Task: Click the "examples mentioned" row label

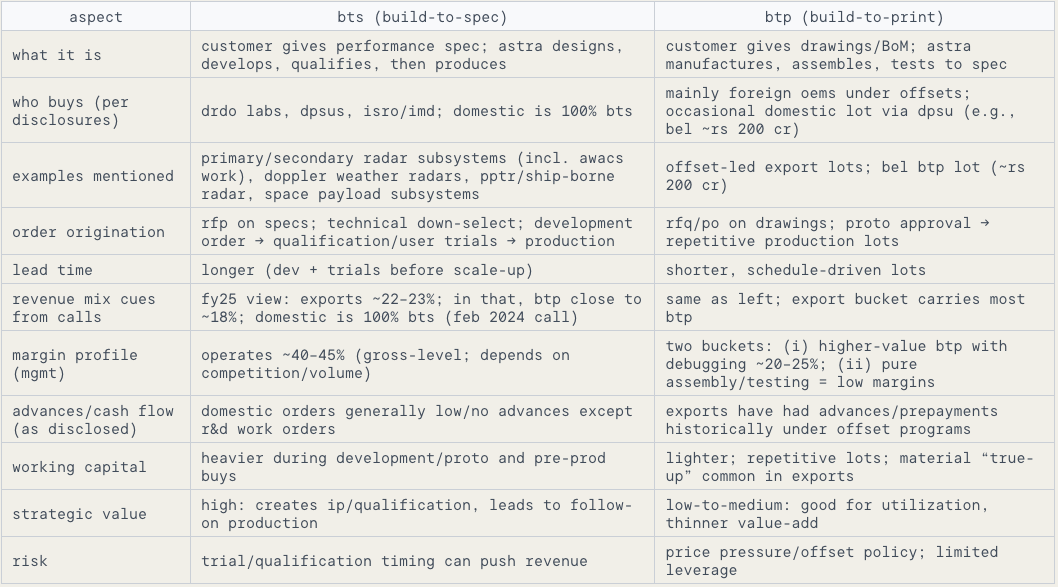Action: [x=93, y=176]
